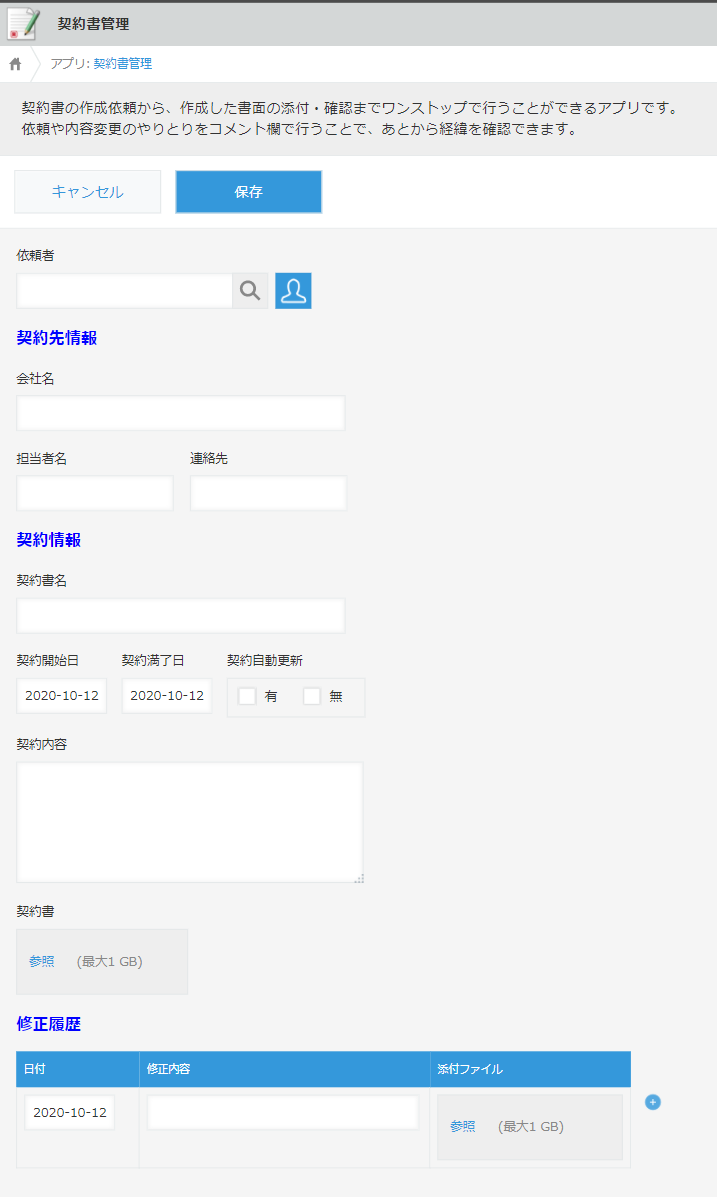The height and width of the screenshot is (1197, 717).
Task: Grab the resize handle of 契約内容 textarea
Action: tap(359, 879)
